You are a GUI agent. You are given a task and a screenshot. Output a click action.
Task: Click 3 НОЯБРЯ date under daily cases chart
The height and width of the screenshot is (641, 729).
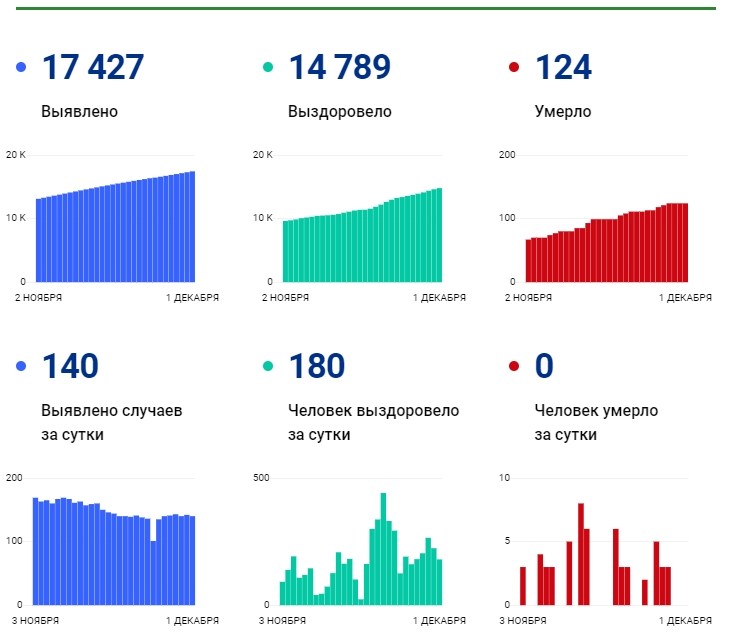coord(35,621)
